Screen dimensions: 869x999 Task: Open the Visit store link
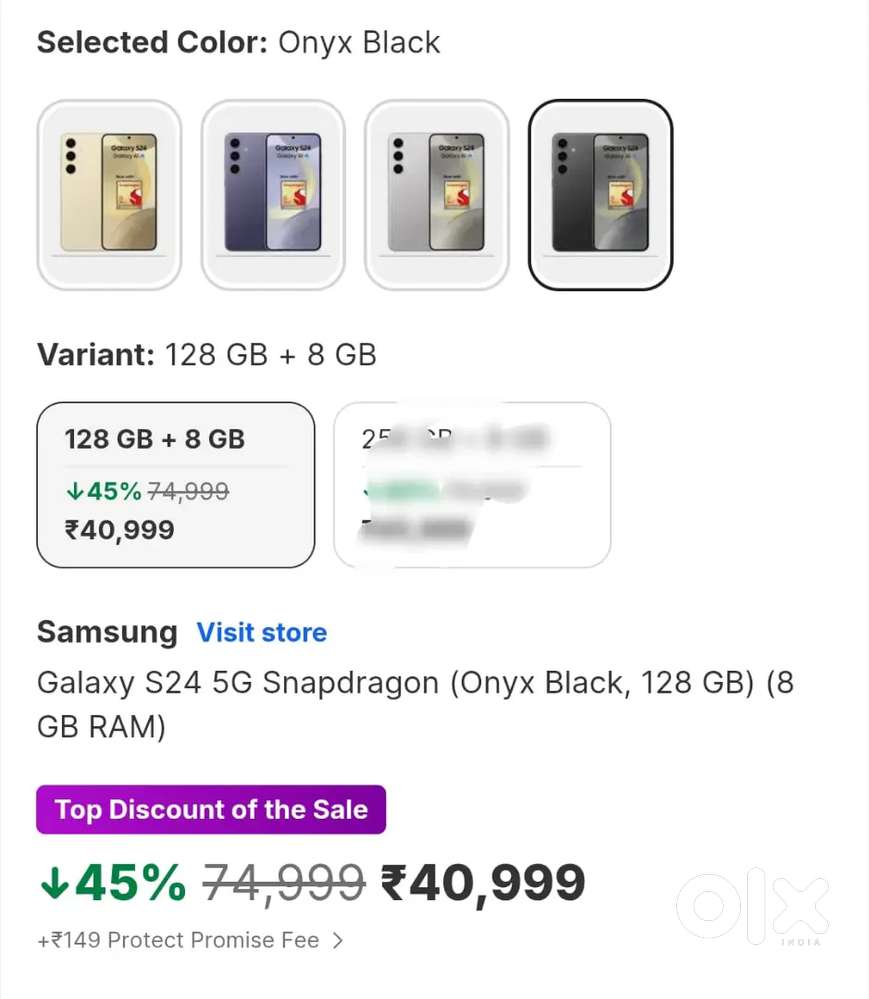click(x=261, y=633)
